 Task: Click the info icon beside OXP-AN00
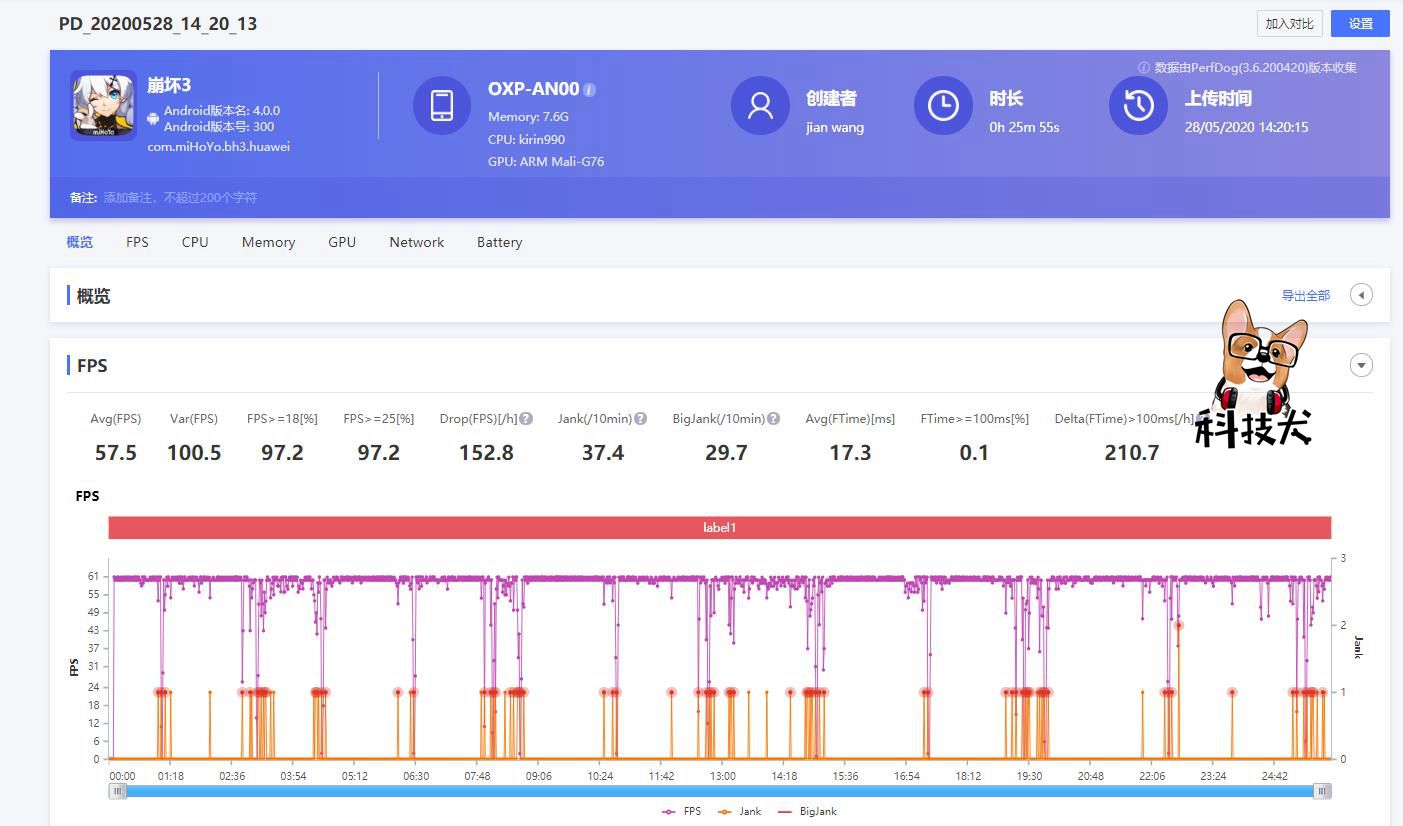click(x=590, y=90)
